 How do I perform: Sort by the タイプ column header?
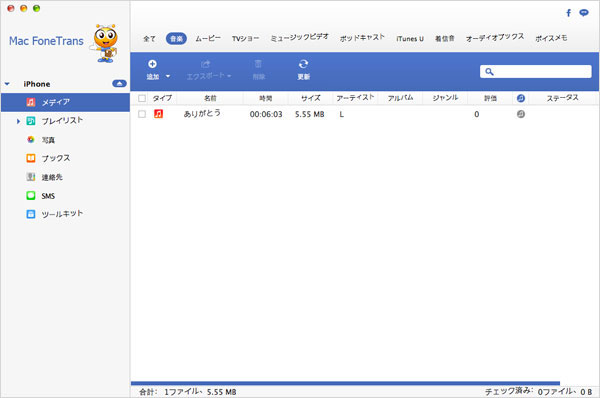(162, 98)
